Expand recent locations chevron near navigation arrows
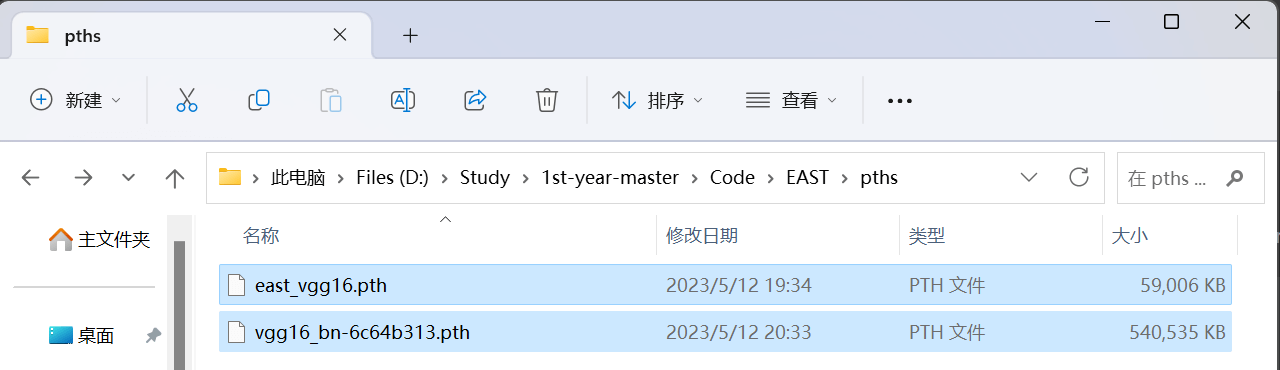 pyautogui.click(x=128, y=178)
